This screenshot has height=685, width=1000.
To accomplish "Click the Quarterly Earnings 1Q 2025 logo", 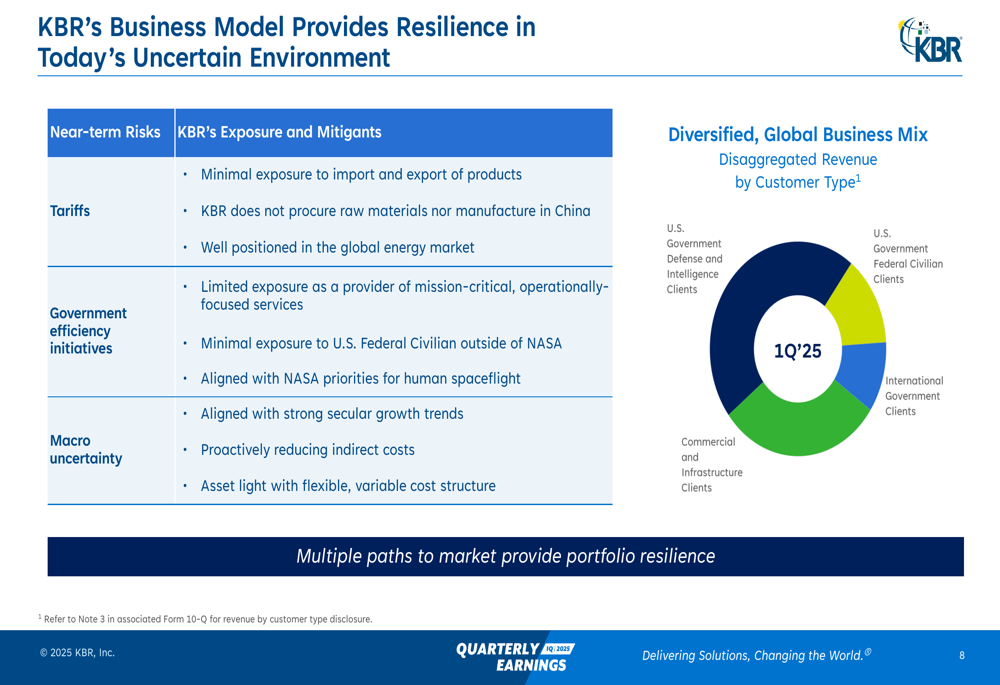I will [x=515, y=657].
